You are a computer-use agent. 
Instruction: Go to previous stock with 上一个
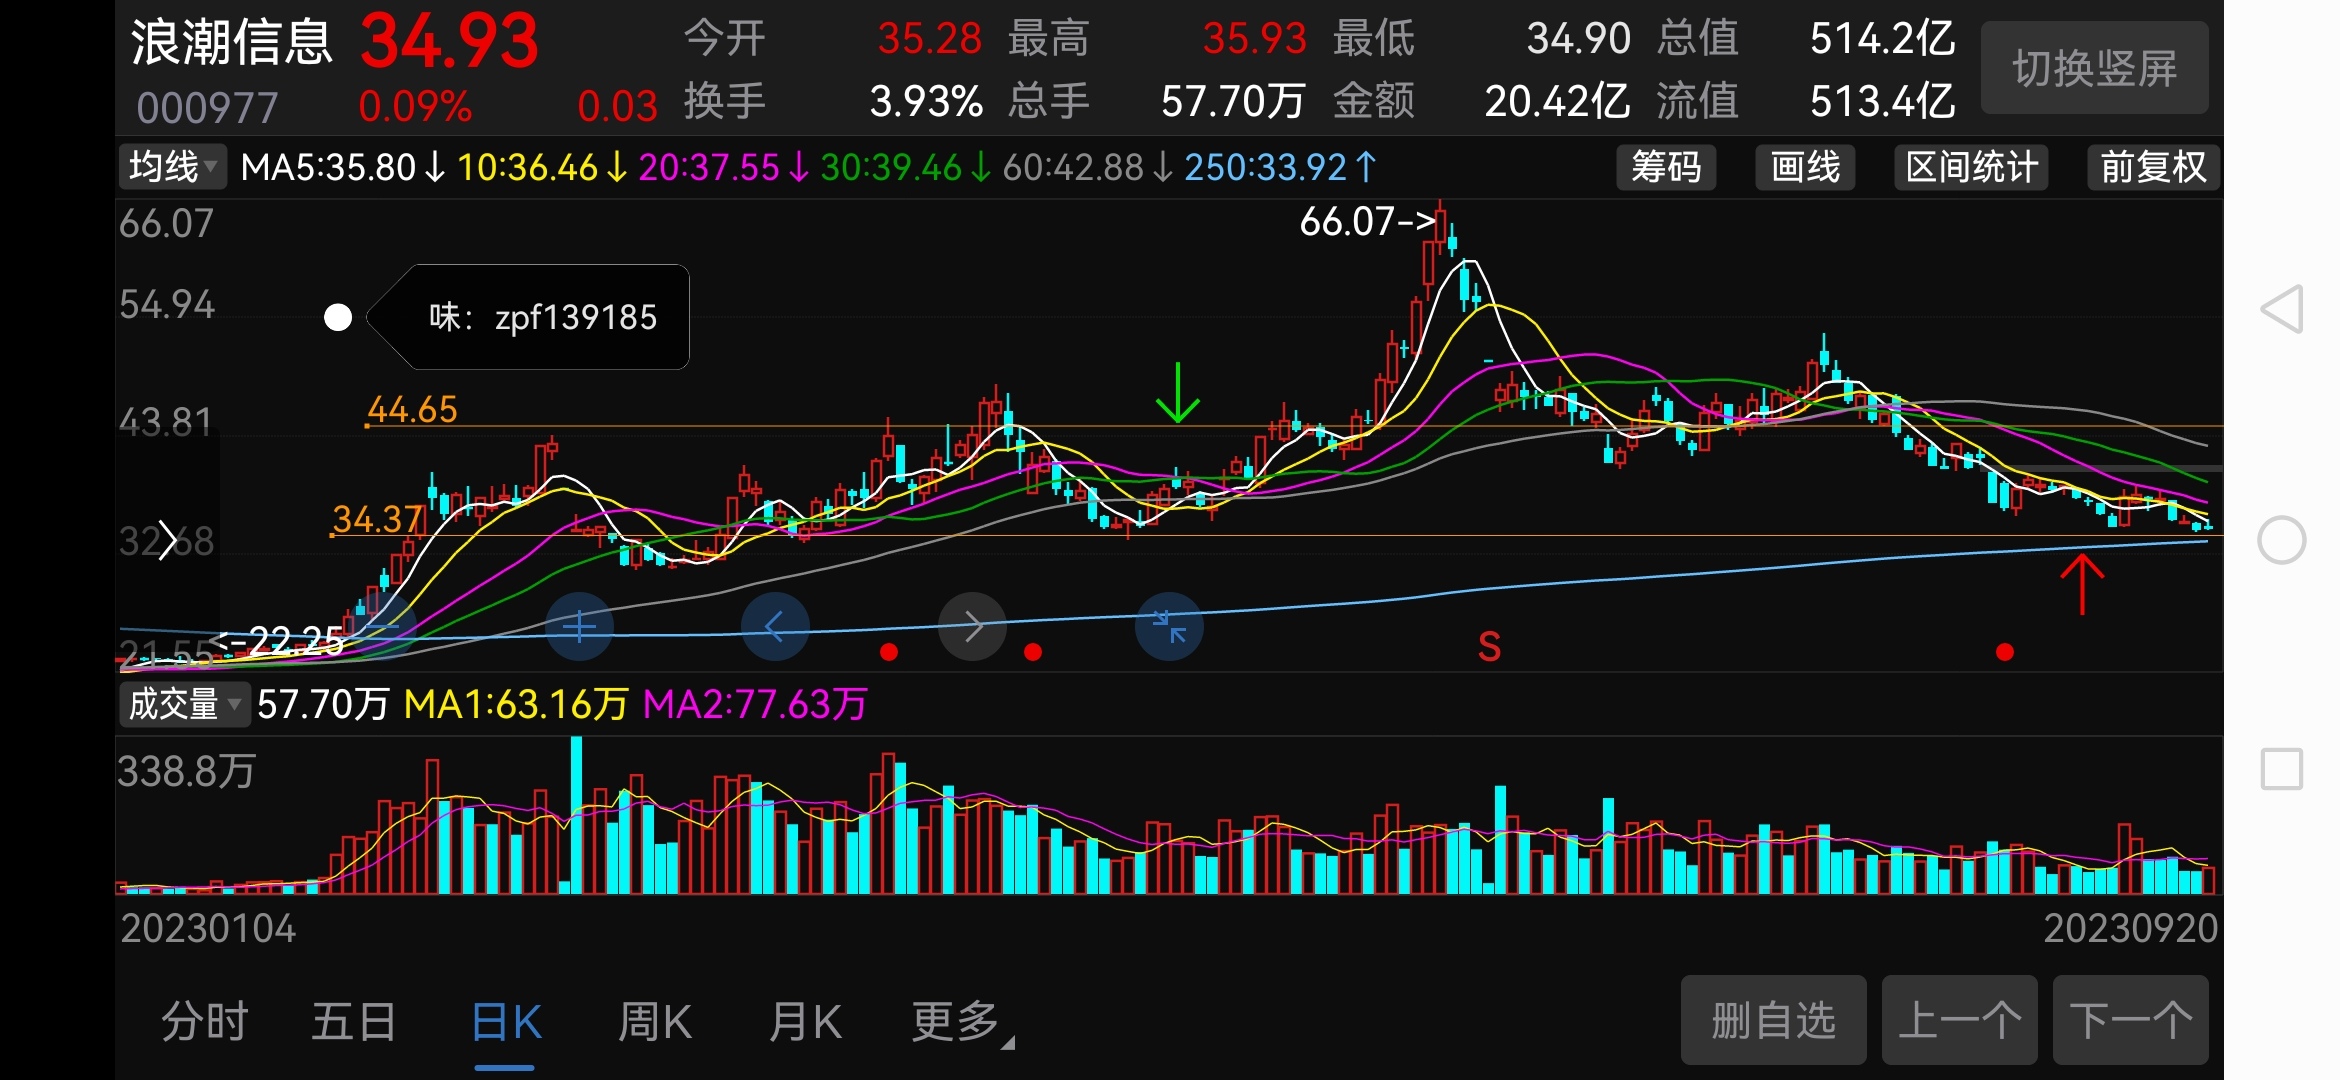(1959, 1020)
